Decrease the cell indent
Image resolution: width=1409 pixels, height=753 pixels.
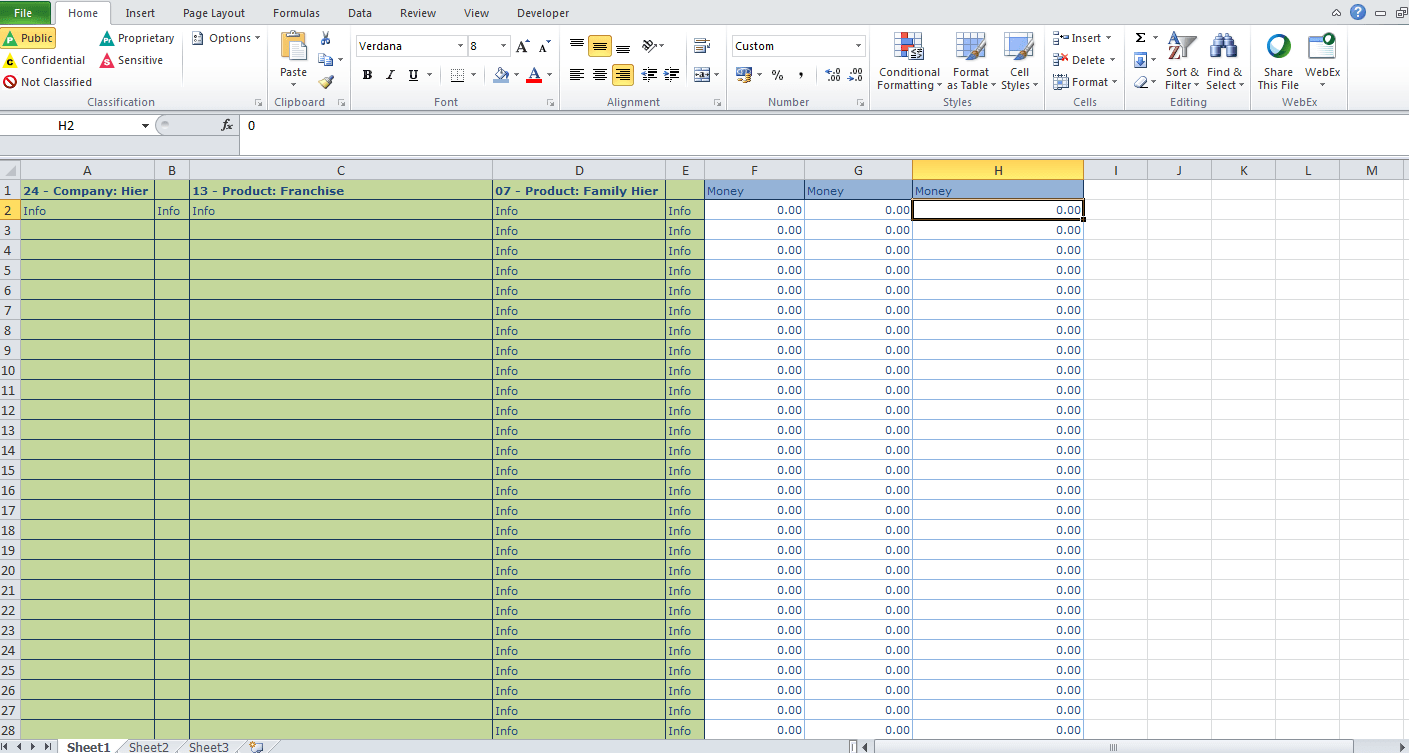[650, 75]
